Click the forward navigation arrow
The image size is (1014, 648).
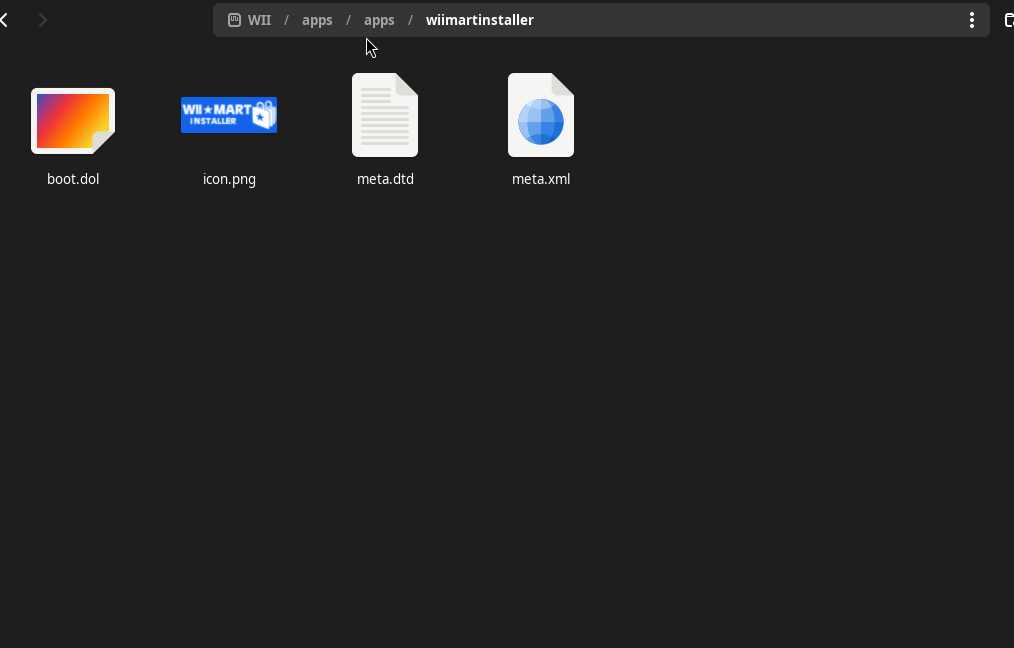pyautogui.click(x=42, y=20)
